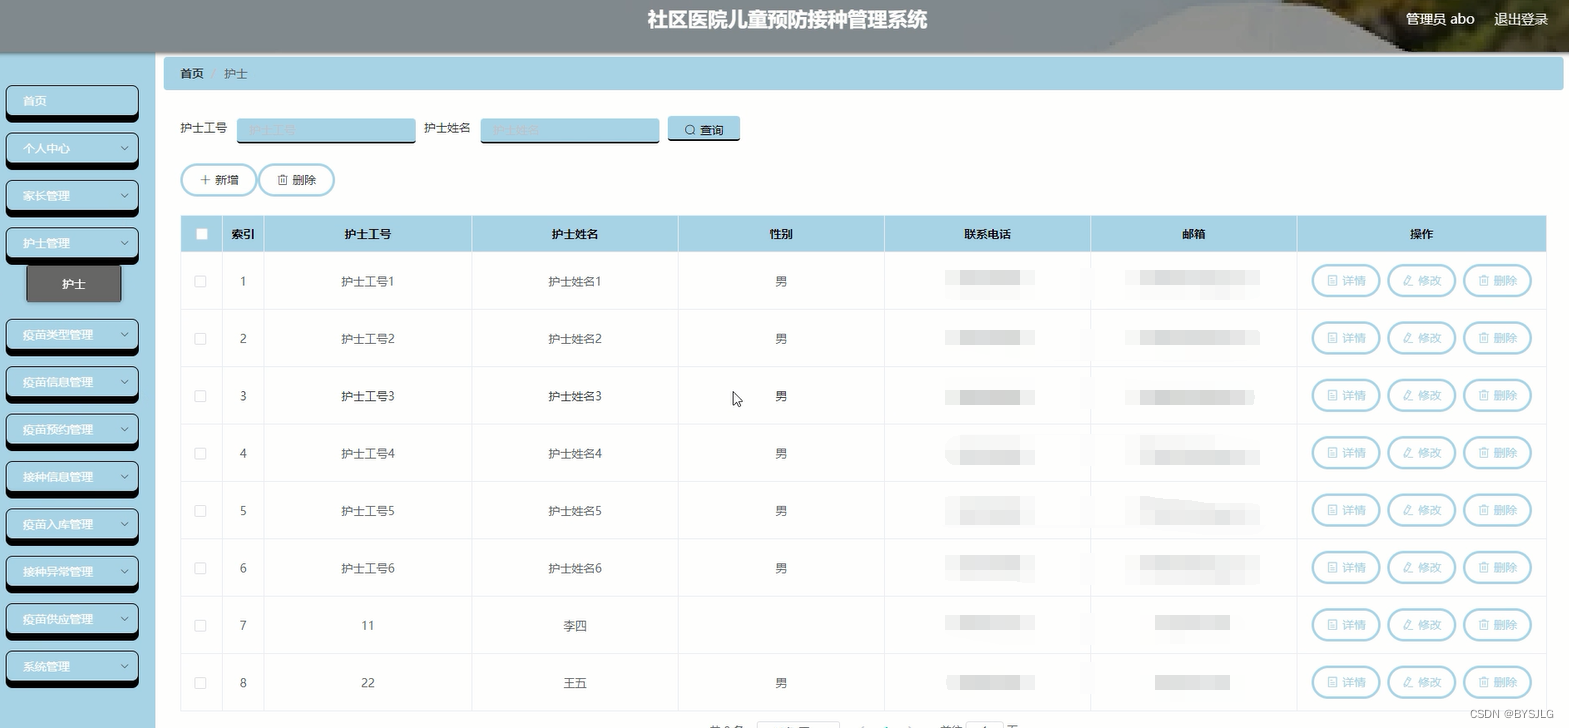Delete row 护士工号2
The height and width of the screenshot is (728, 1569).
(x=1497, y=338)
